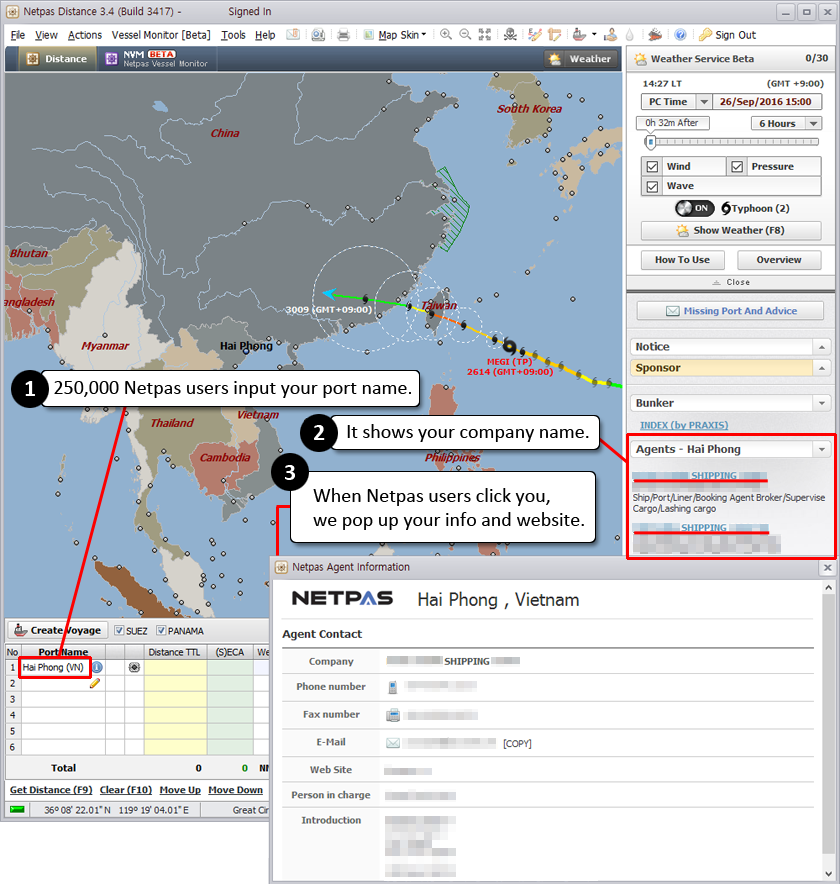Click the green connection status indicator
The height and width of the screenshot is (884, 840).
(17, 810)
